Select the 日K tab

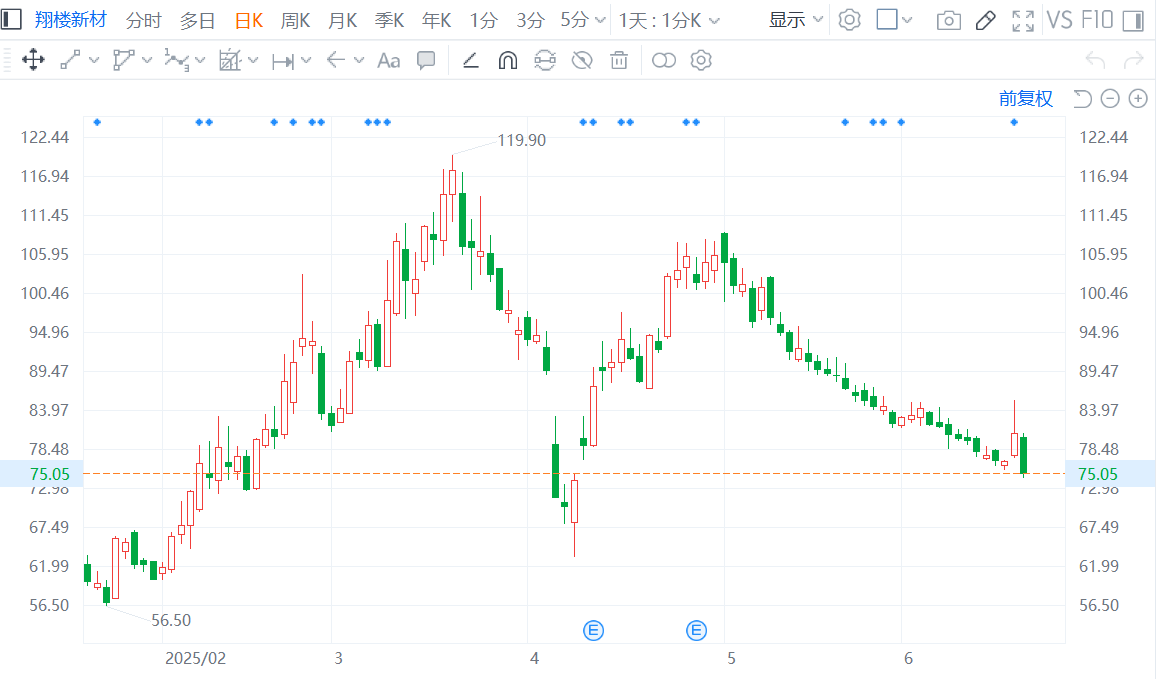point(248,20)
